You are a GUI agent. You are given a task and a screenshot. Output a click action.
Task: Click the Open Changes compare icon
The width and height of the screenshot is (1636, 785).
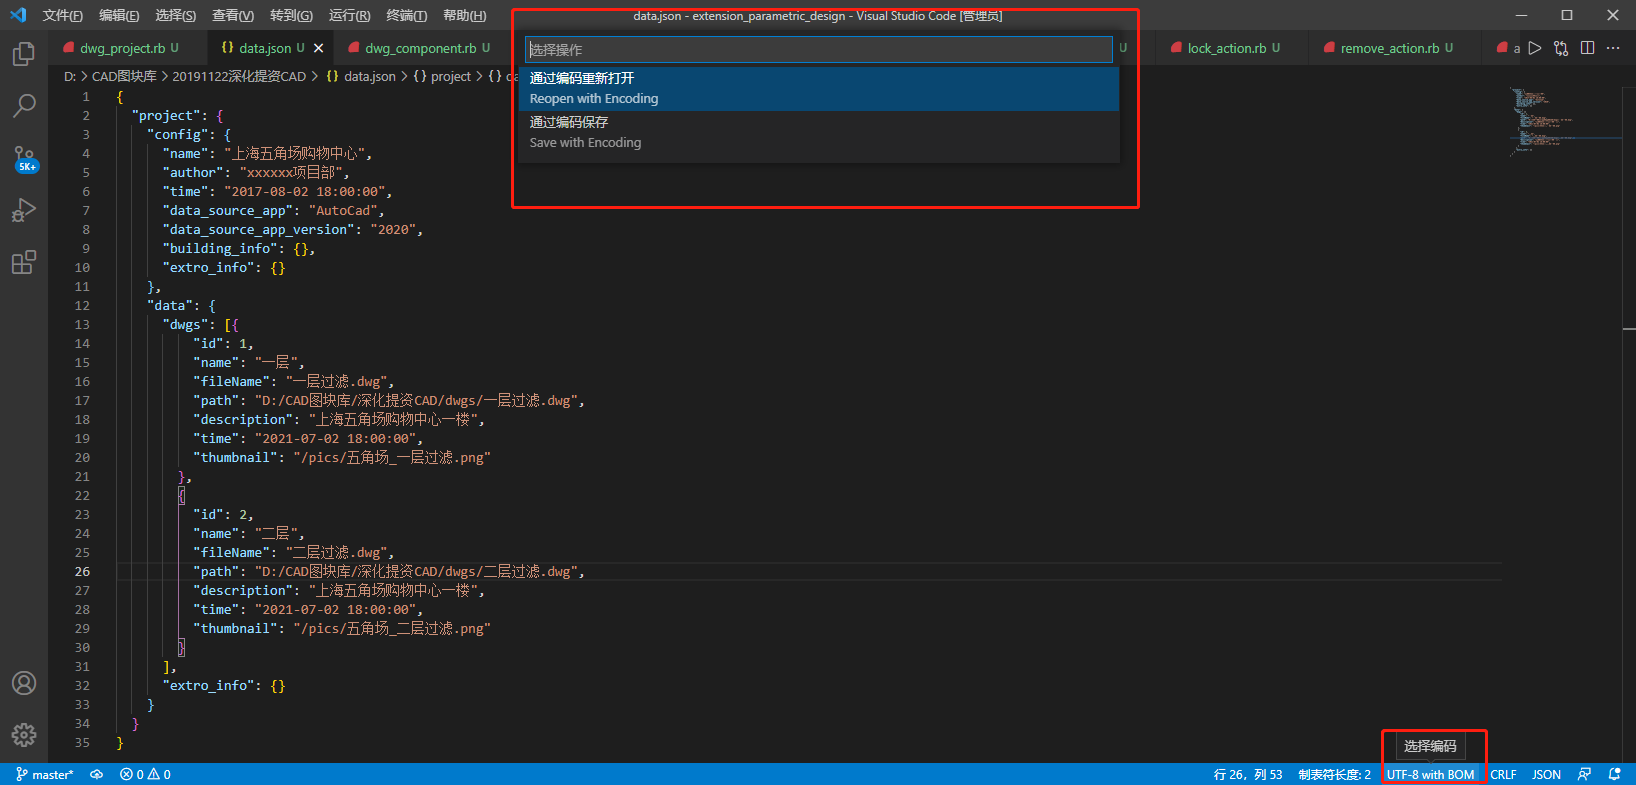(1561, 48)
